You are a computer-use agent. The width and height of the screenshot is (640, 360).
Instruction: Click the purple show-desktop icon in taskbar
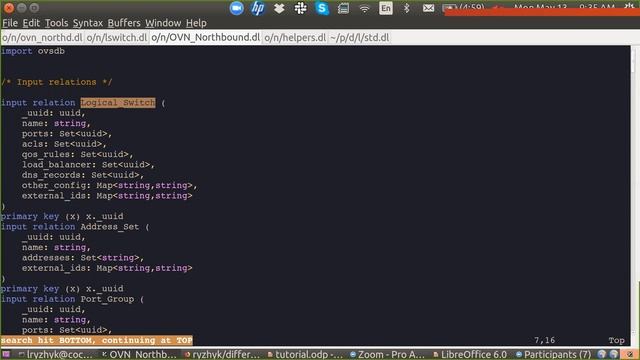pos(6,354)
